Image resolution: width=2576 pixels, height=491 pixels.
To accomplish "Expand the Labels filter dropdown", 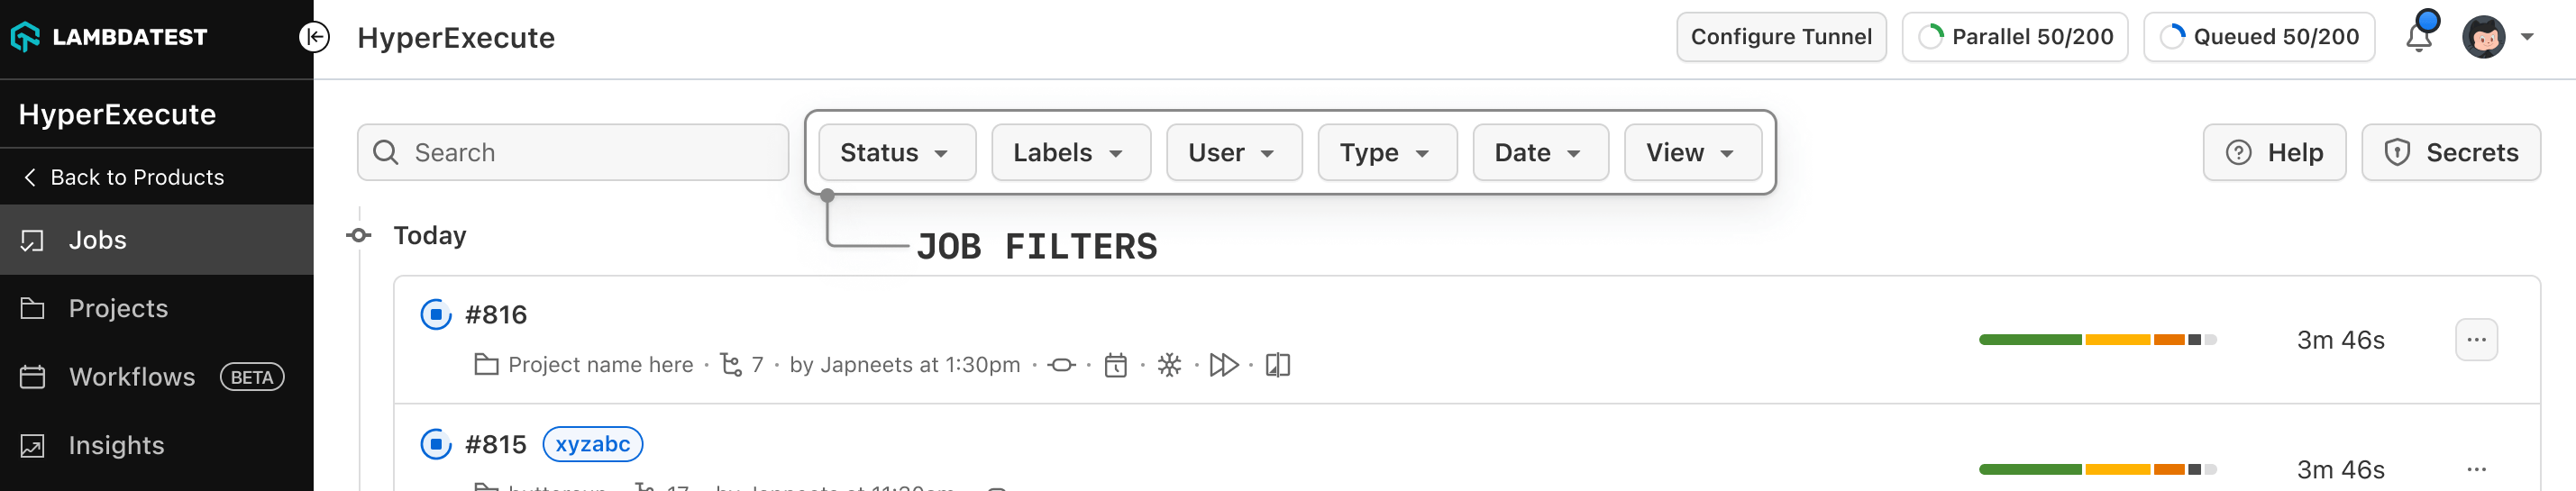I will point(1070,153).
